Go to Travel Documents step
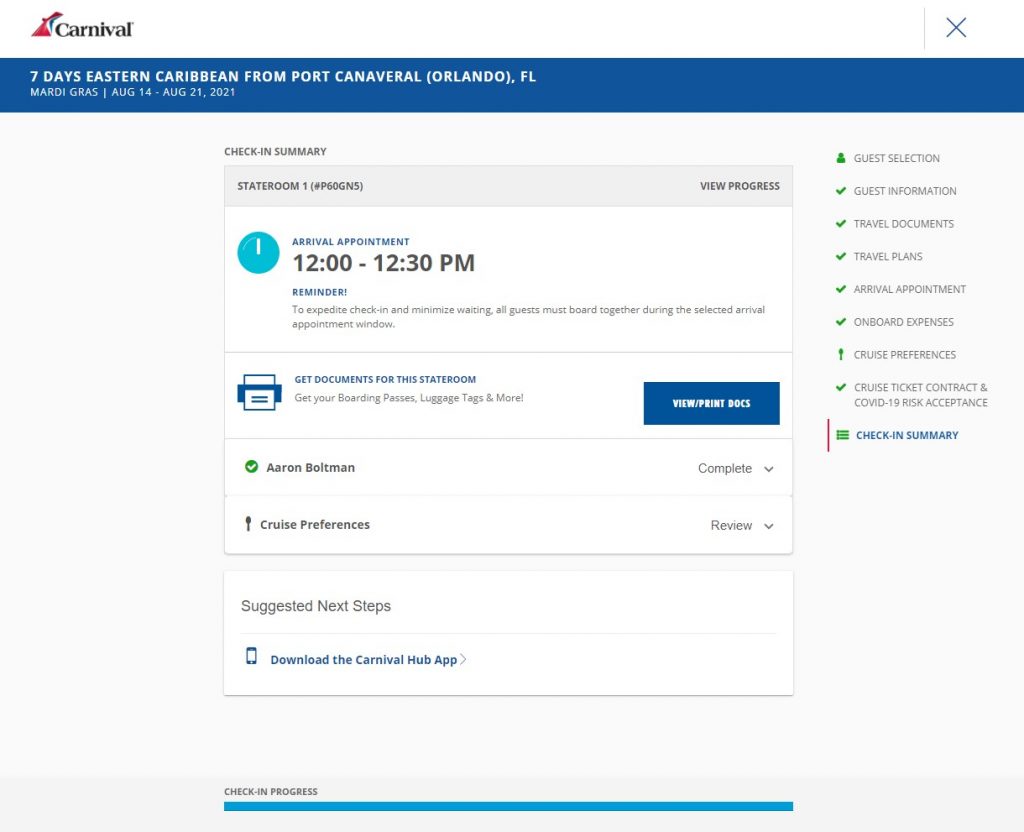Screen dimensions: 1024x832 coord(903,224)
